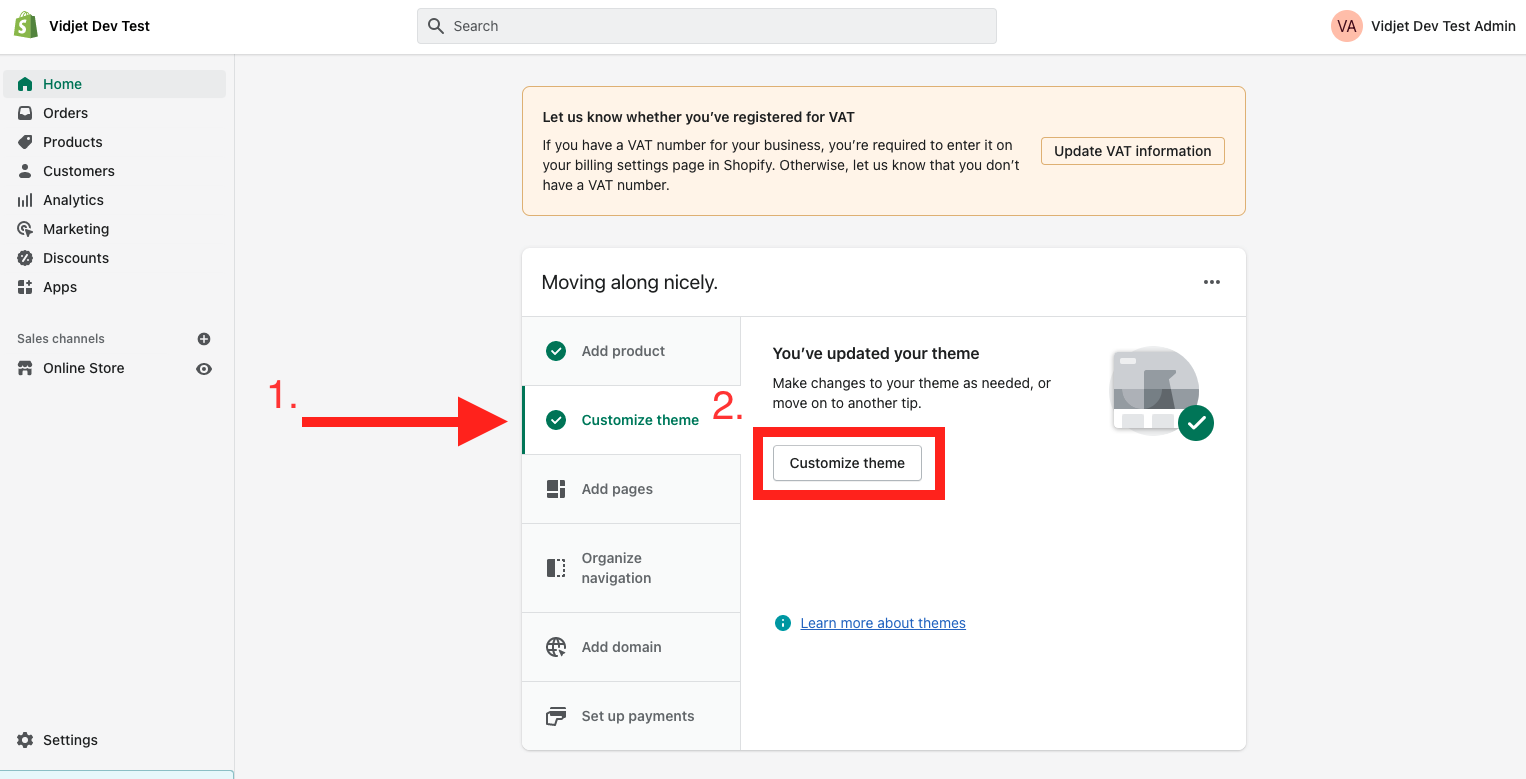
Task: Open the Home menu item
Action: 115,84
